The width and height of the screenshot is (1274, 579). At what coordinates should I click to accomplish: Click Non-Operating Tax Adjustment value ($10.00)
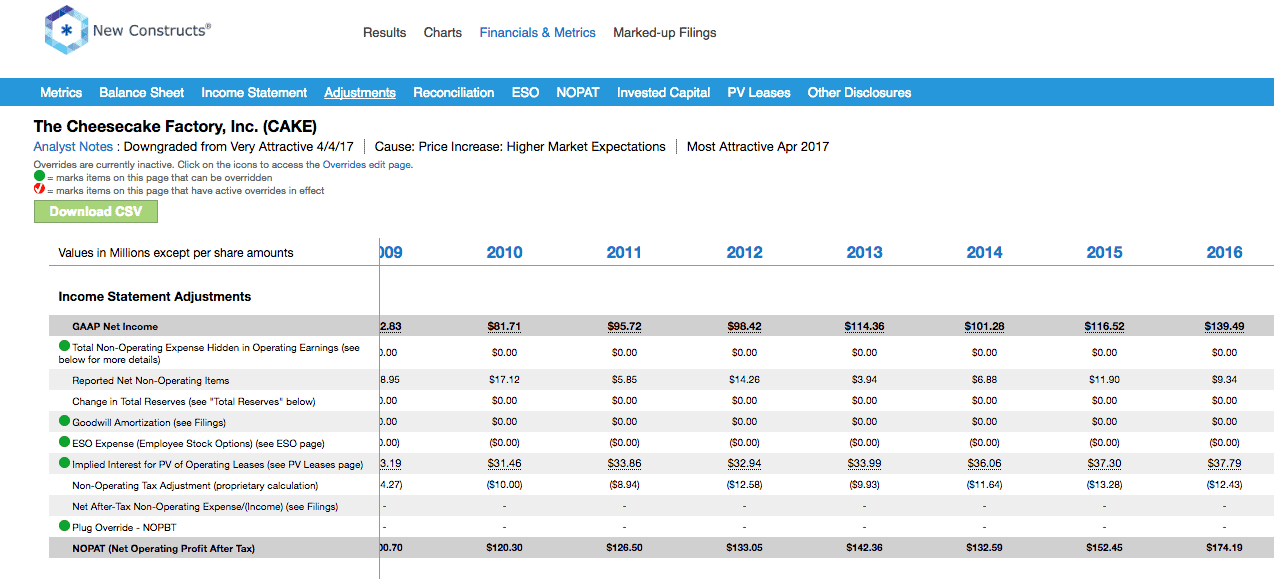click(505, 485)
